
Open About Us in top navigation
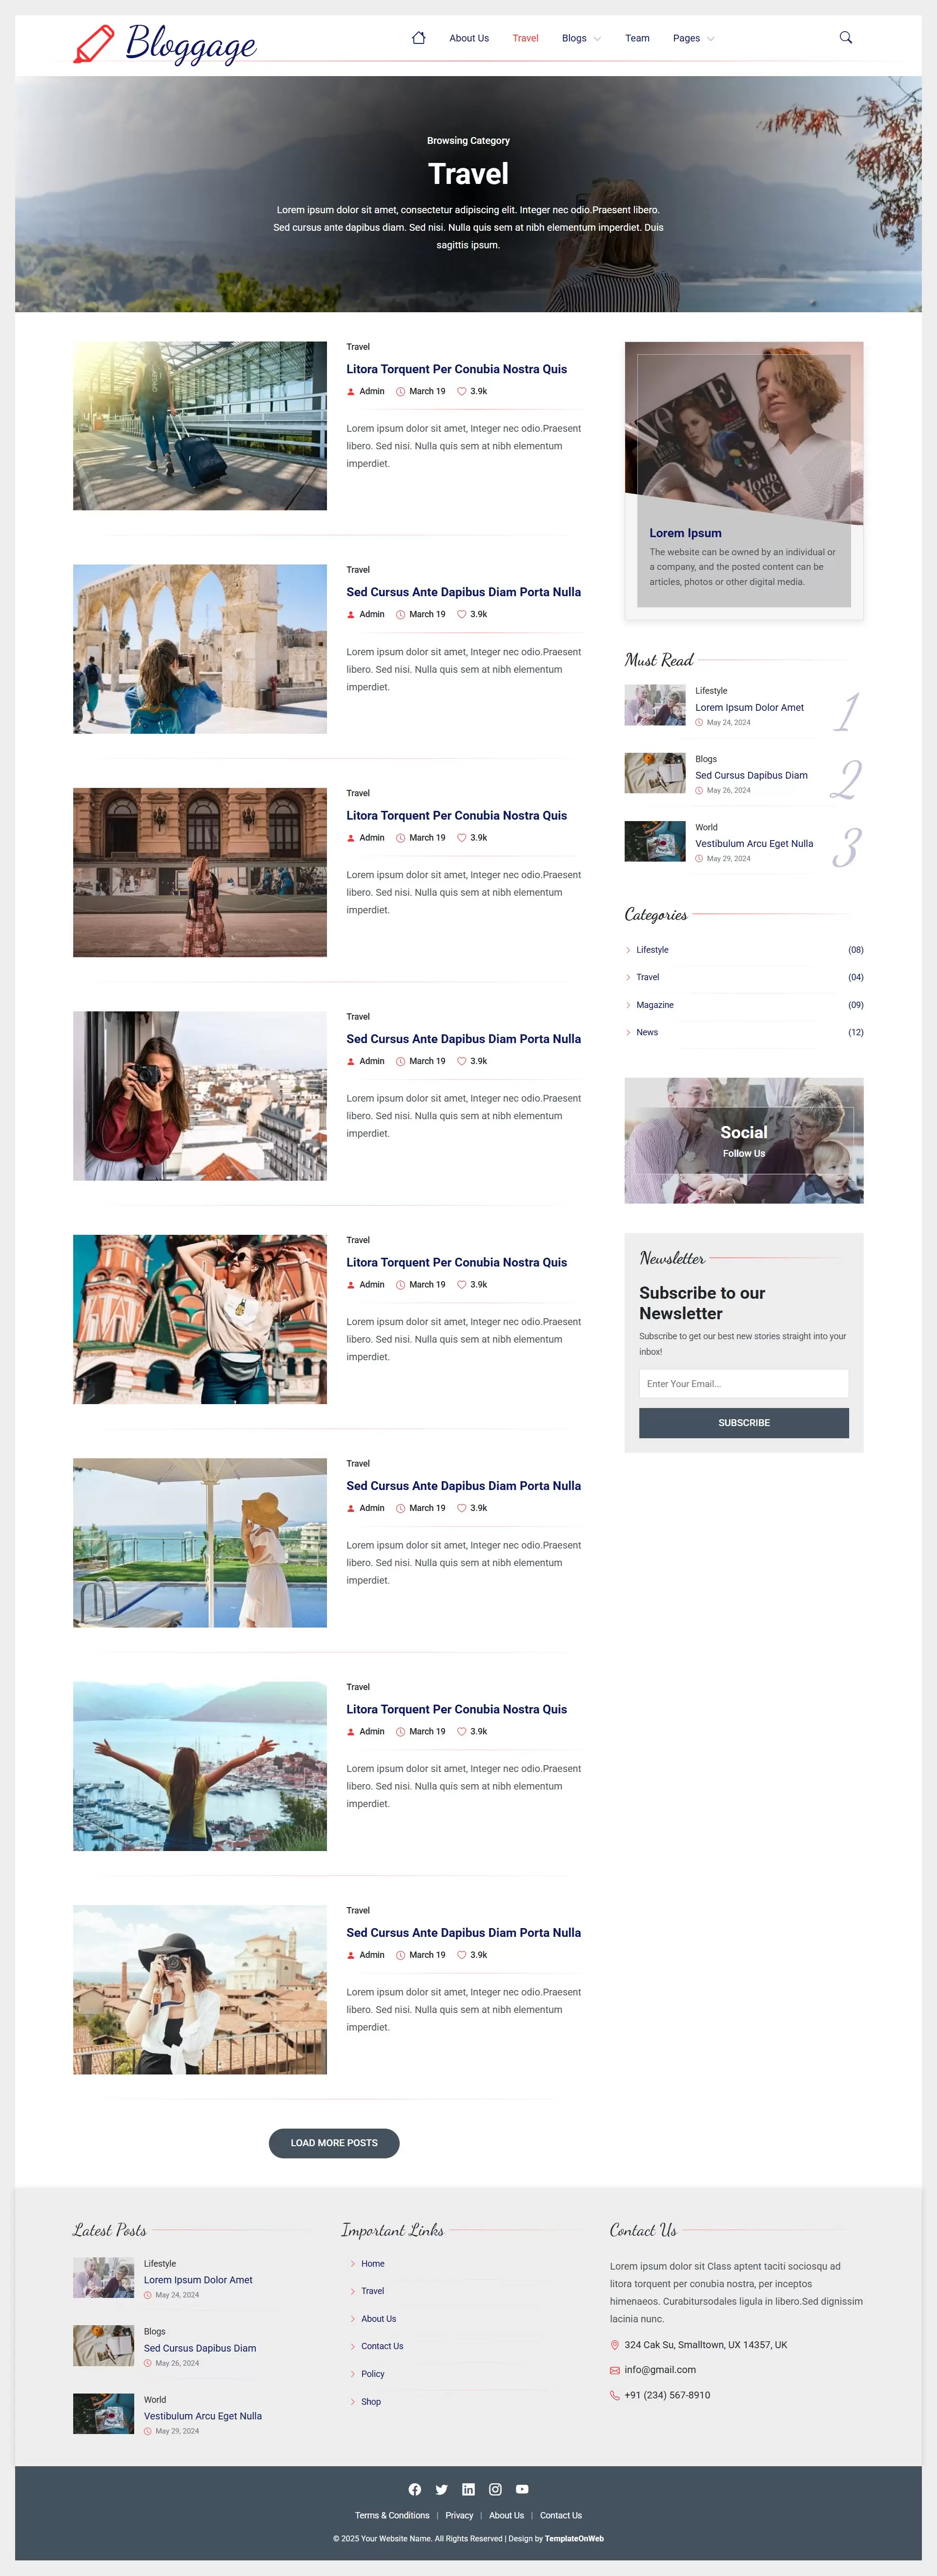(469, 38)
